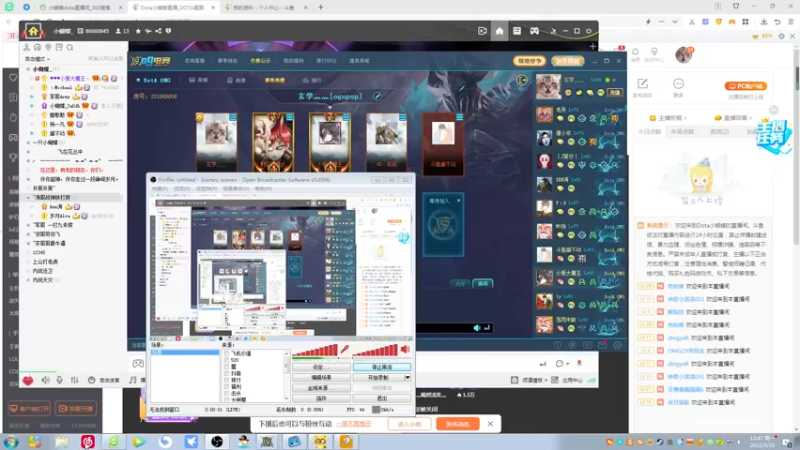The height and width of the screenshot is (450, 800).
Task: Click the Windows Start button
Action: coord(11,441)
